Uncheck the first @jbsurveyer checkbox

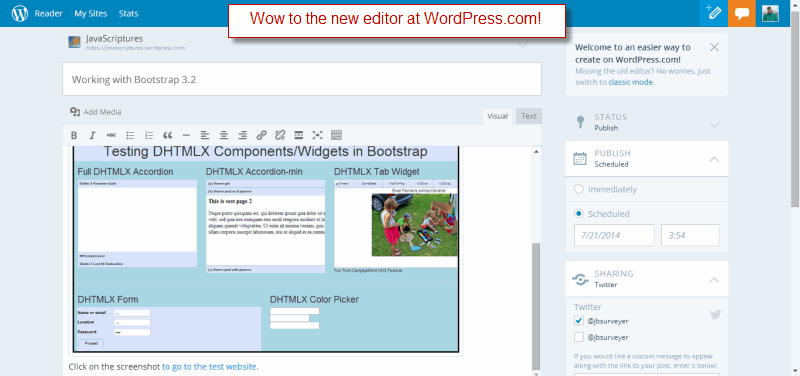pyautogui.click(x=579, y=321)
